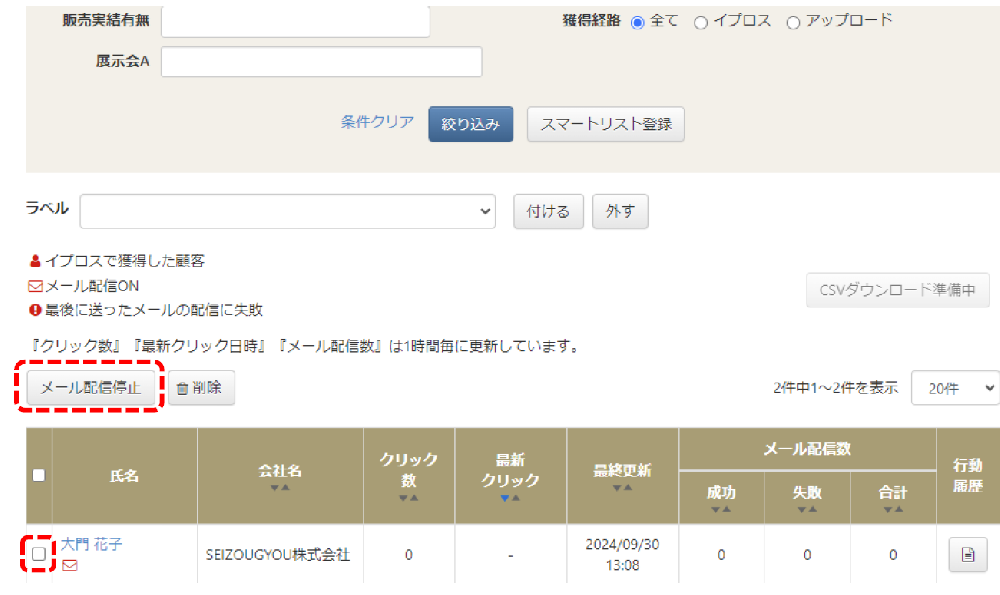Check the select-all checkbox in table header

tap(39, 476)
